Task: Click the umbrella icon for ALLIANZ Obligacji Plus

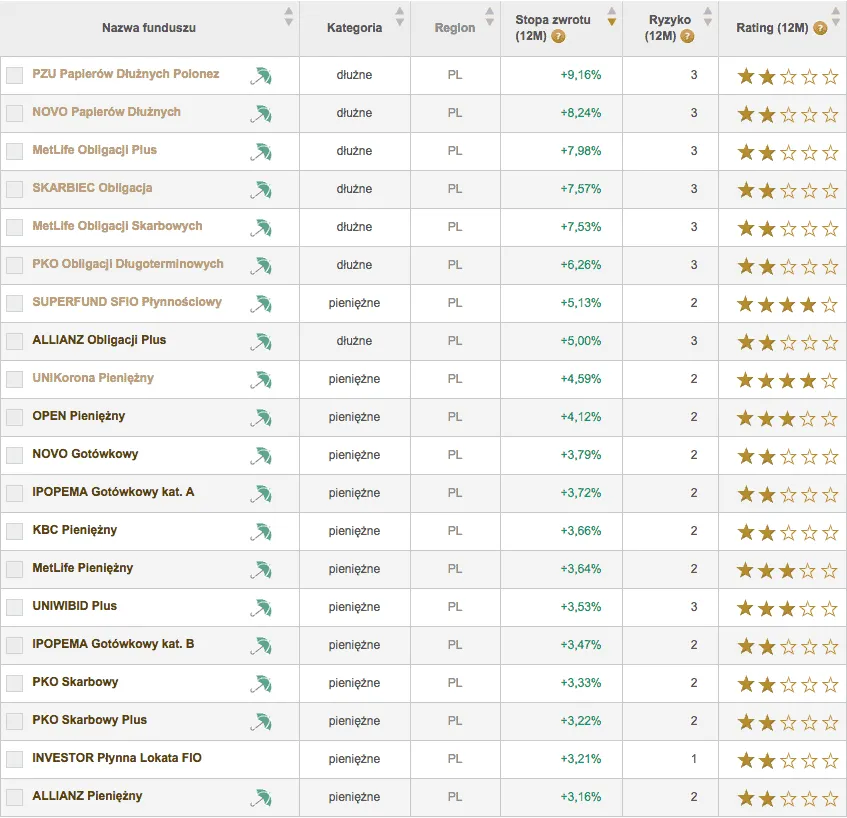Action: click(261, 342)
